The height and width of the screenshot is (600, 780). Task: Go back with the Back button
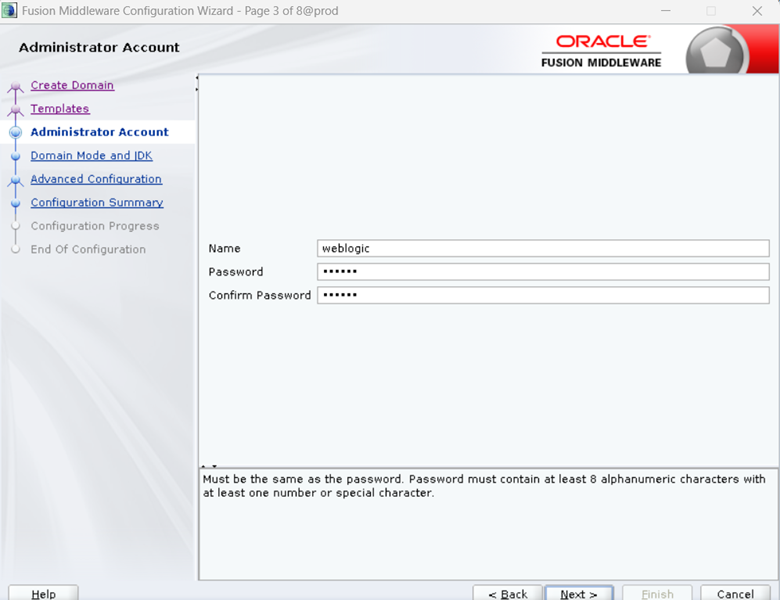507,593
